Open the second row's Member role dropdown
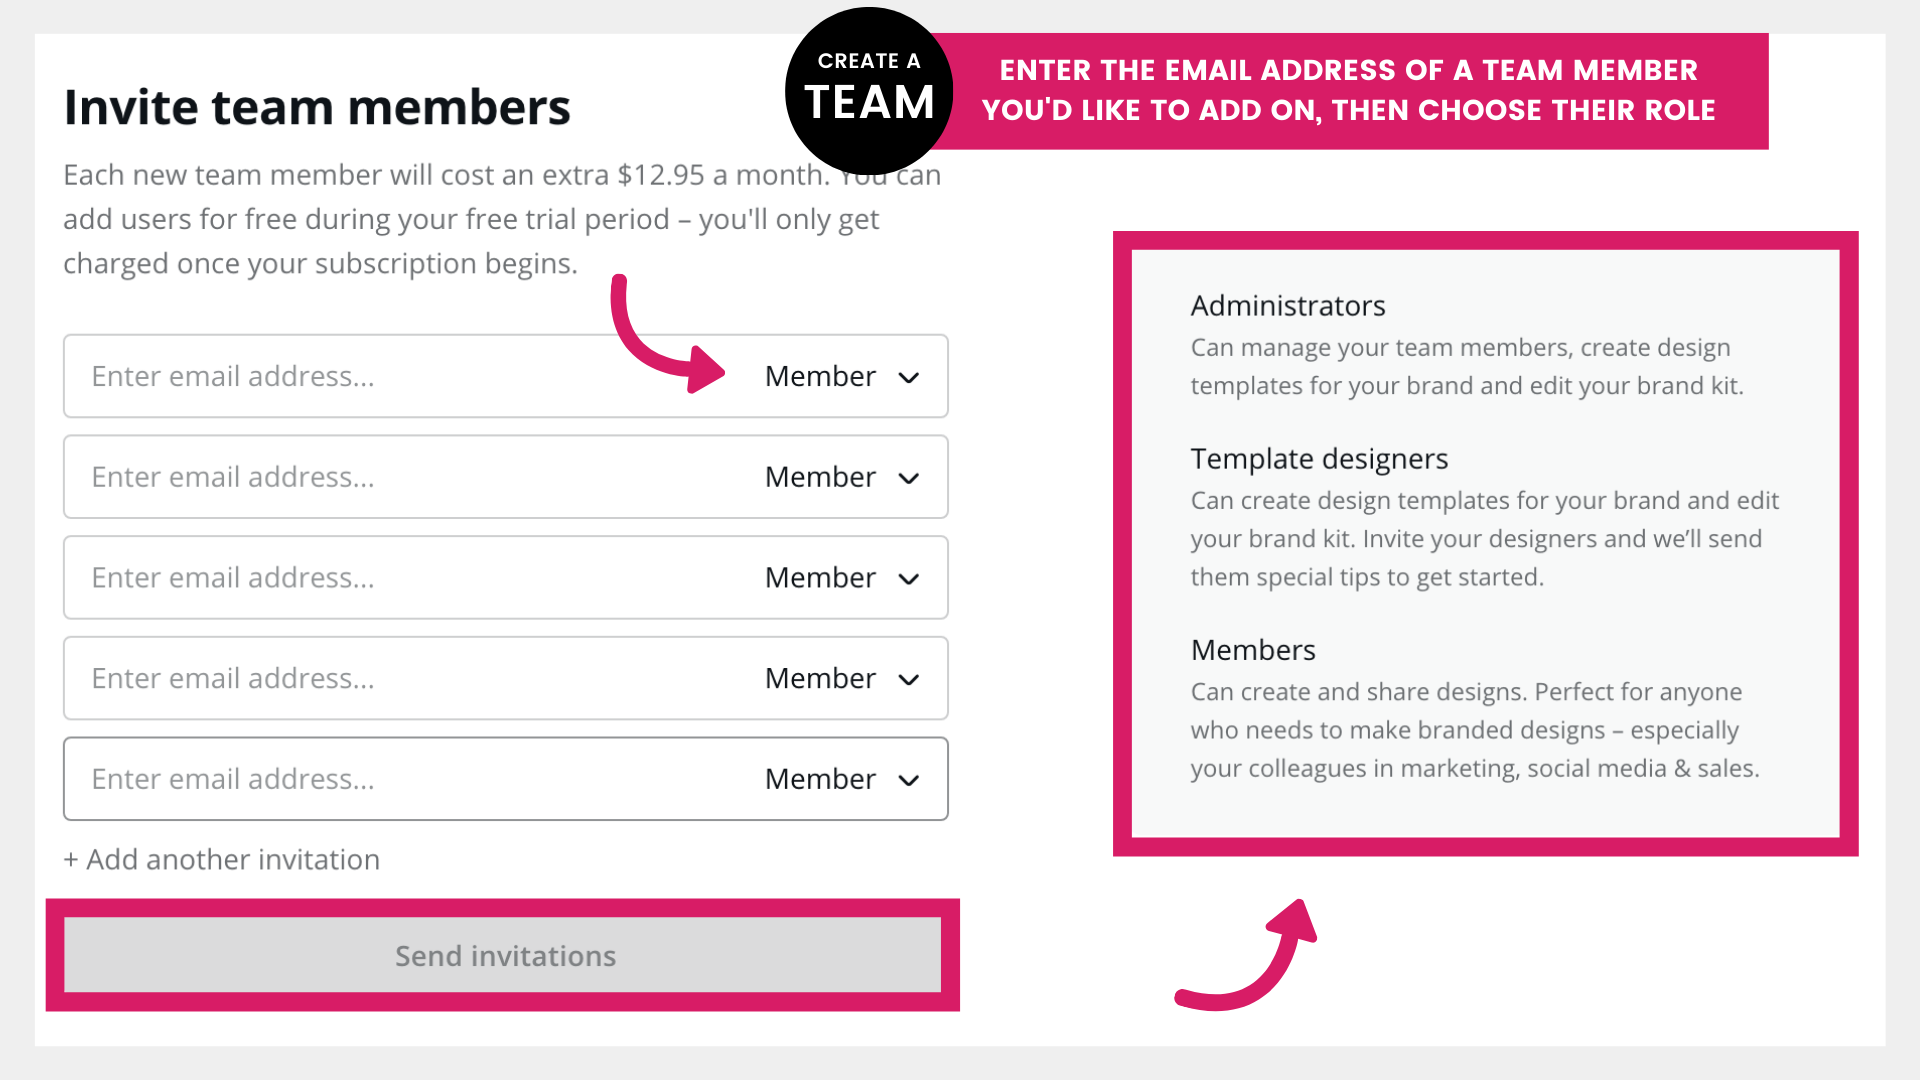Image resolution: width=1920 pixels, height=1080 pixels. coord(841,477)
